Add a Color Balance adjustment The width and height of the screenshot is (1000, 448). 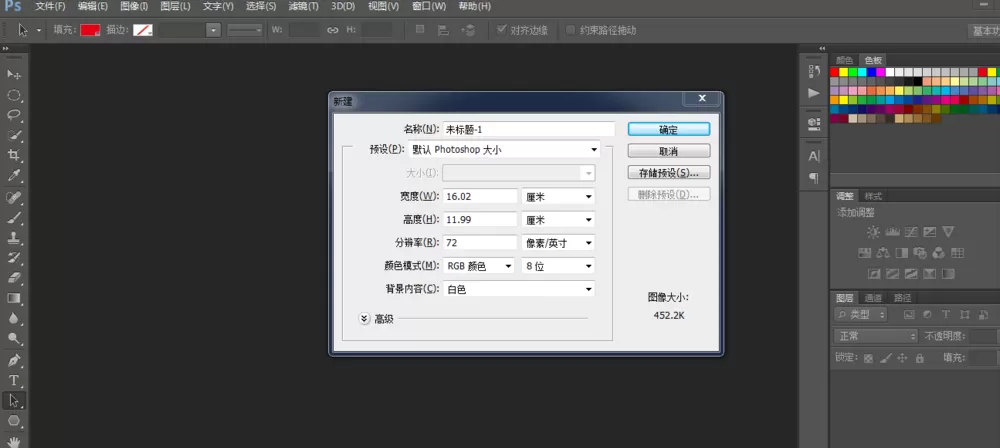[x=883, y=253]
